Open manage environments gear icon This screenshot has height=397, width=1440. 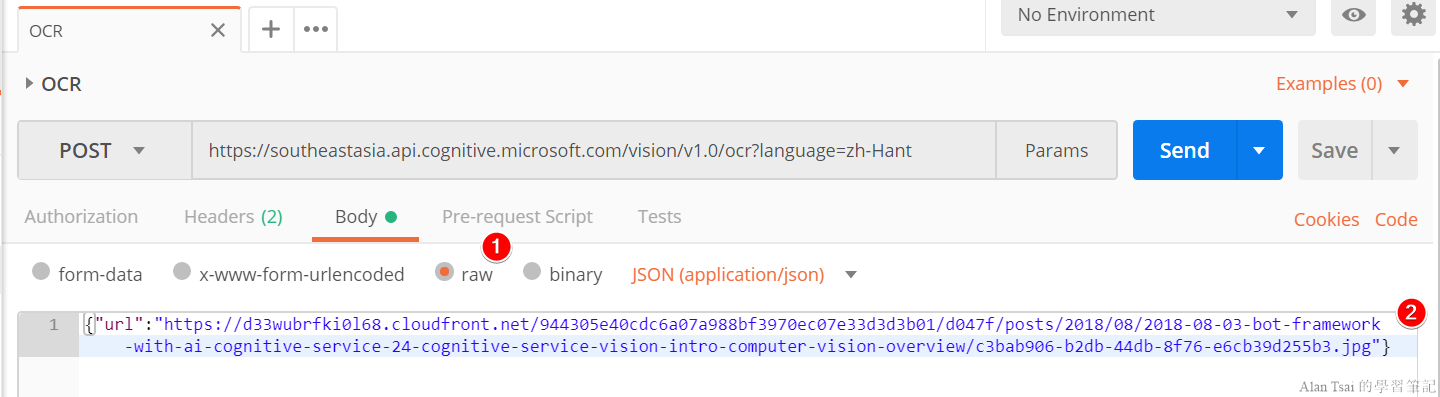[x=1413, y=15]
